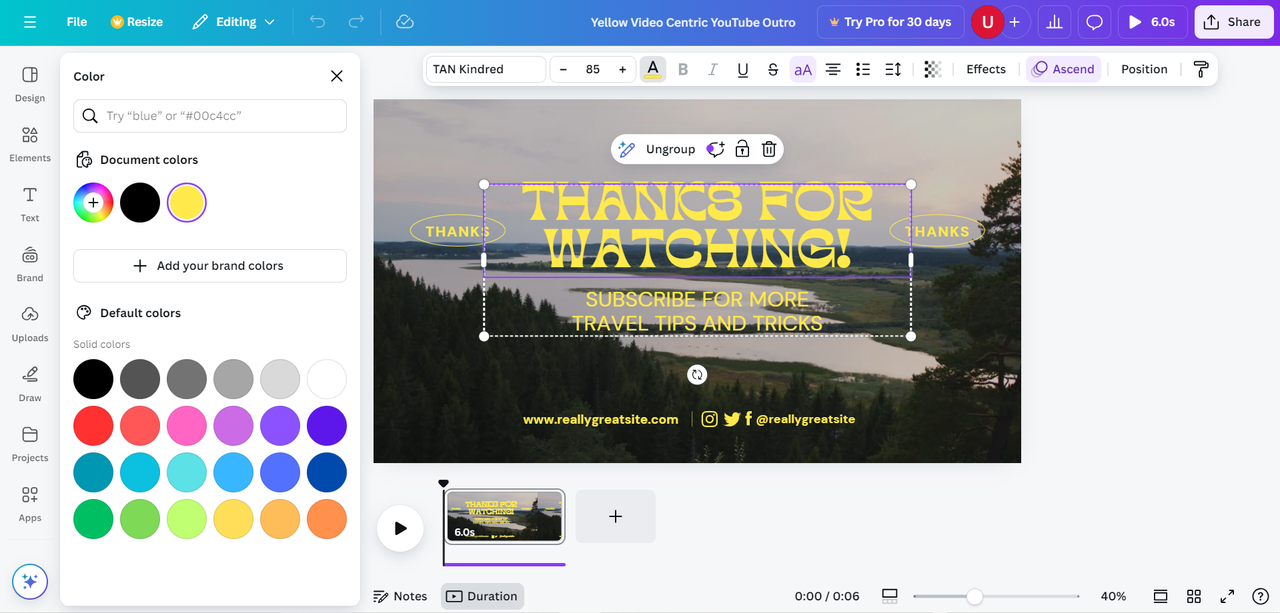Pick the white default color swatch
1280x613 pixels.
click(327, 379)
